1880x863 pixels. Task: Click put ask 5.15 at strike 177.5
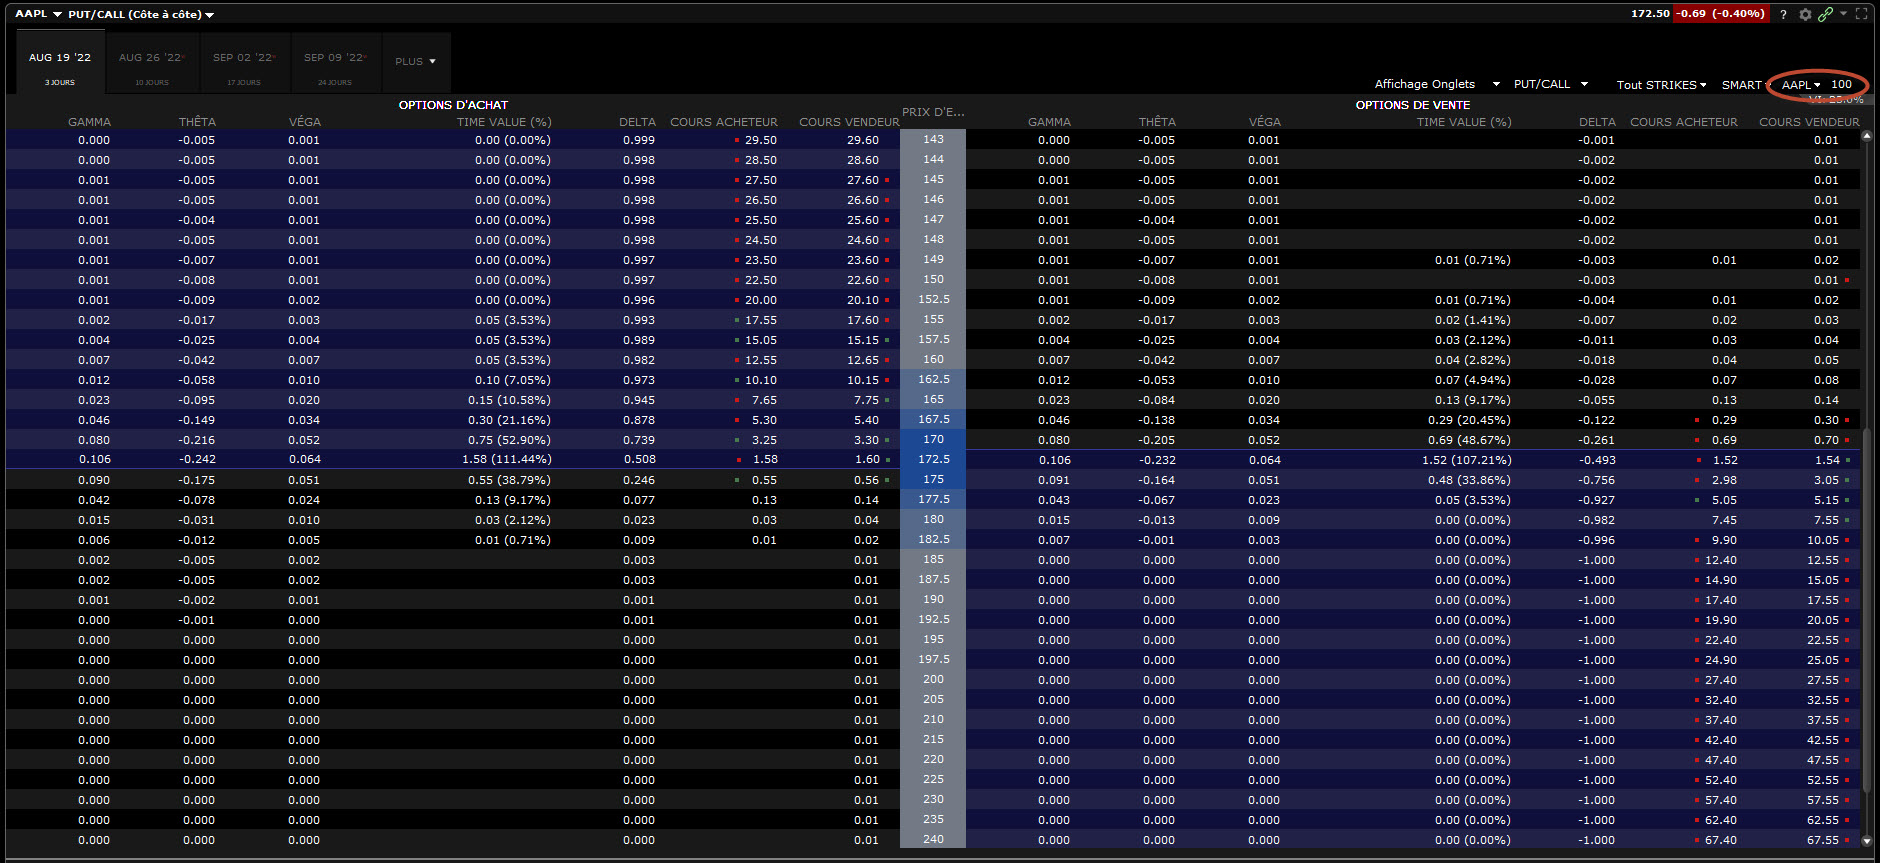point(1827,500)
